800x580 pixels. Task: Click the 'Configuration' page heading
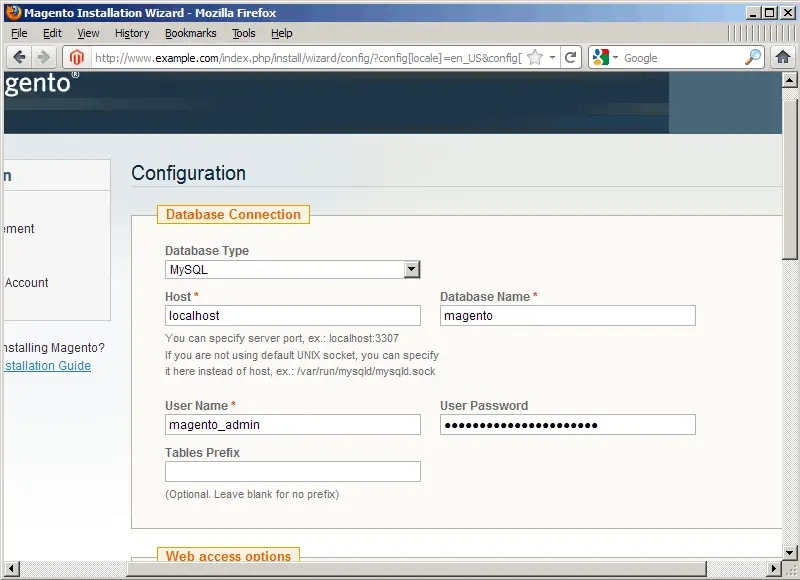point(188,173)
